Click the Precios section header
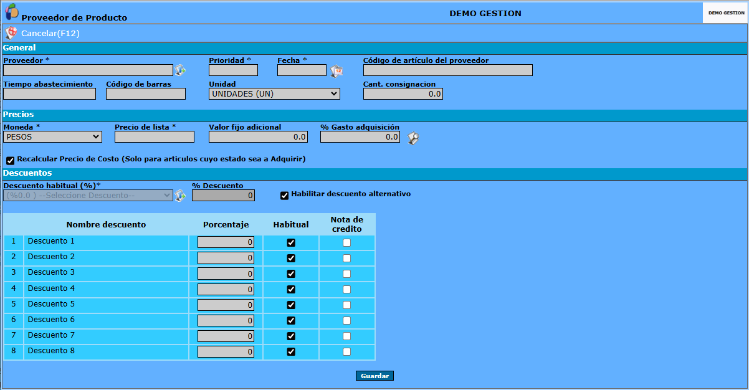 click(x=374, y=115)
